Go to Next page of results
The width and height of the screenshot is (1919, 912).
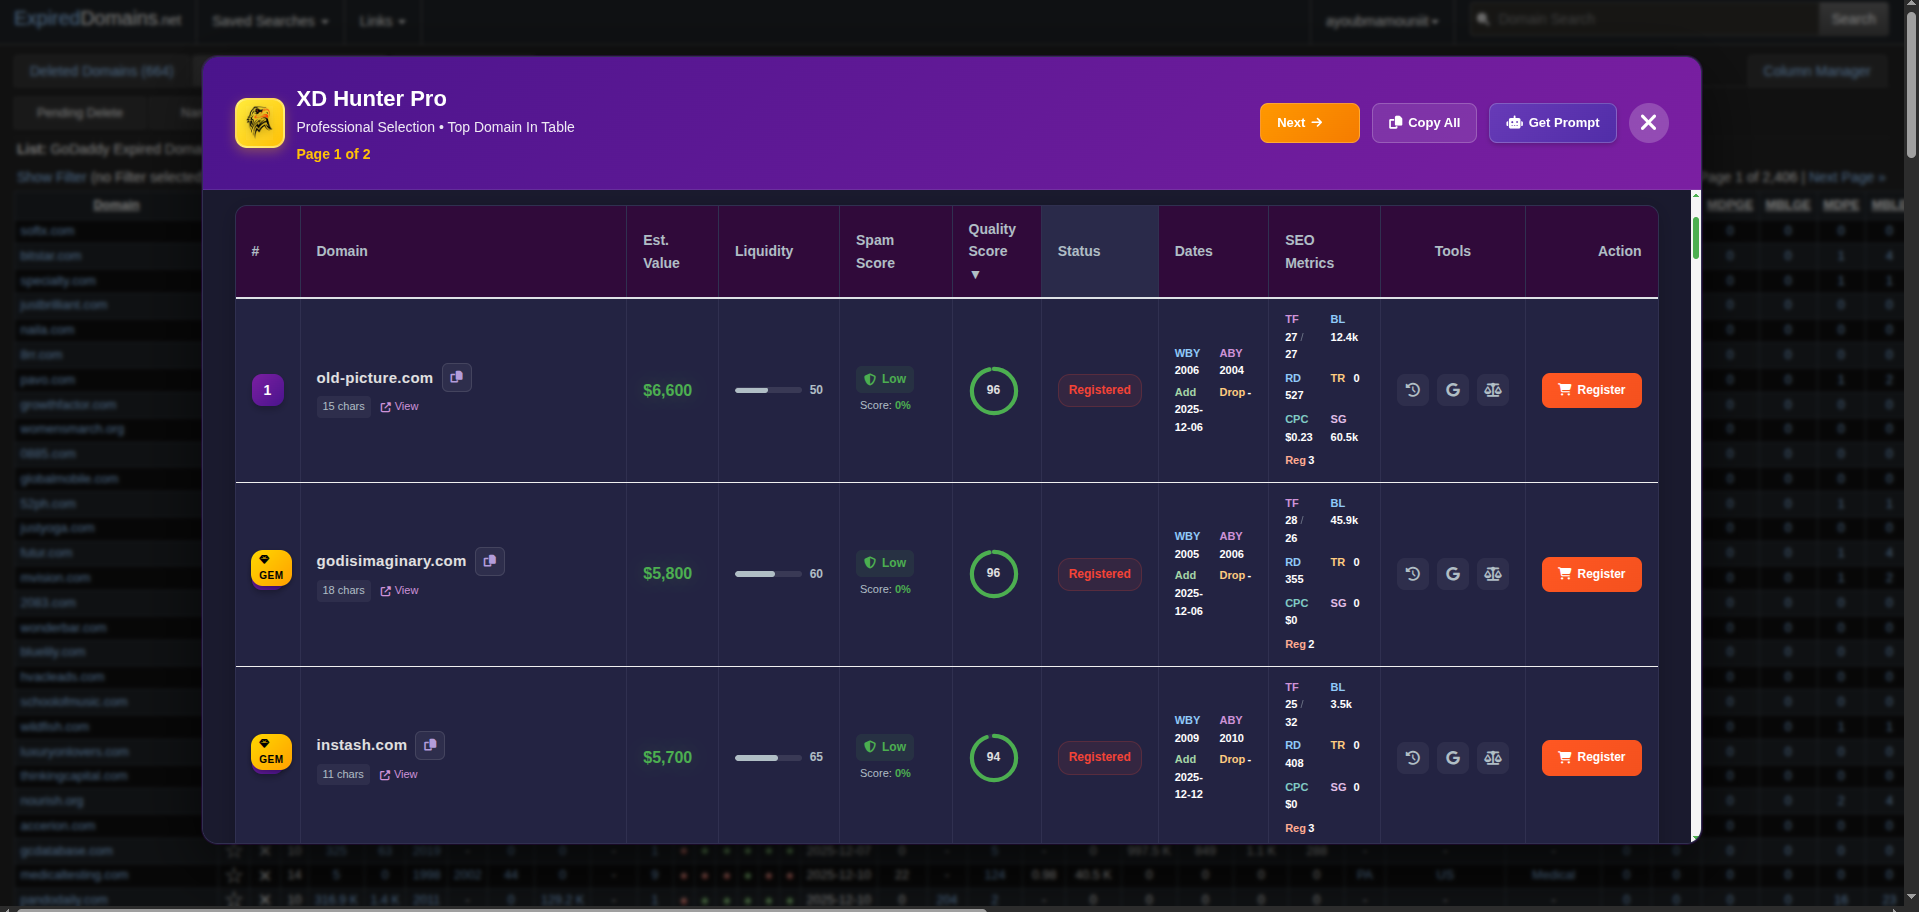[x=1309, y=123]
